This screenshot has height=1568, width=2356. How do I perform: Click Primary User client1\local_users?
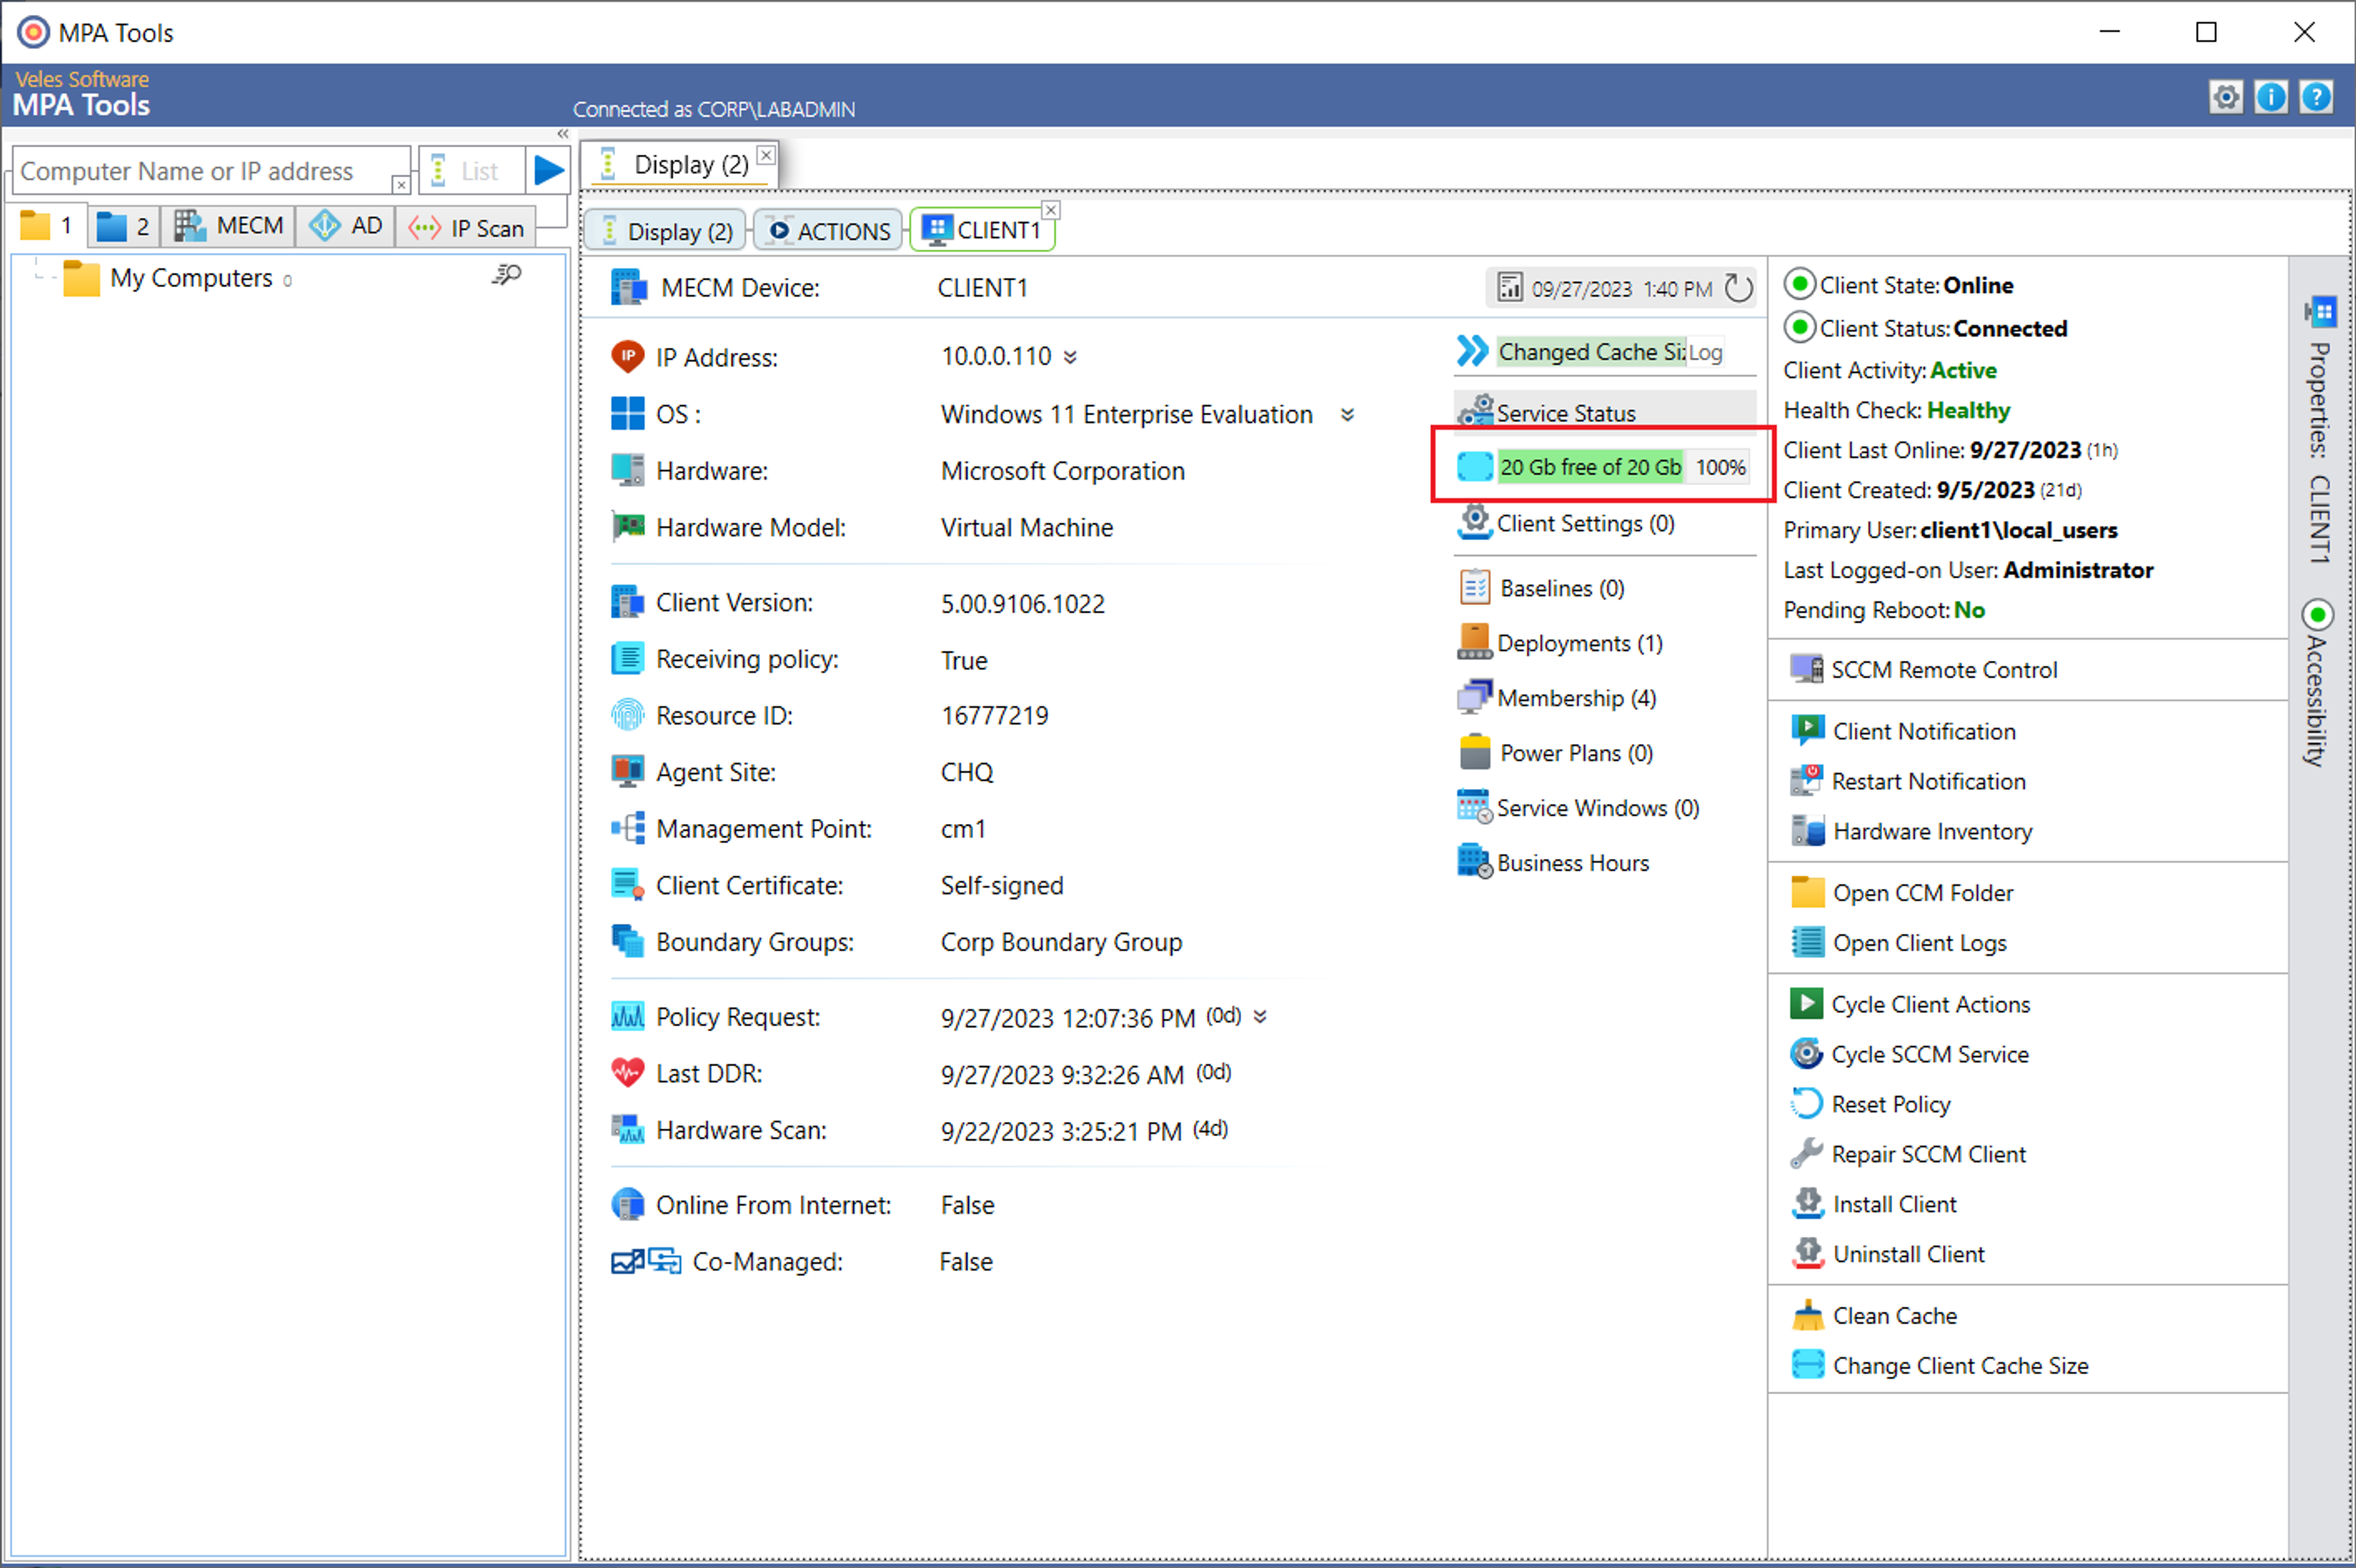click(x=2018, y=530)
